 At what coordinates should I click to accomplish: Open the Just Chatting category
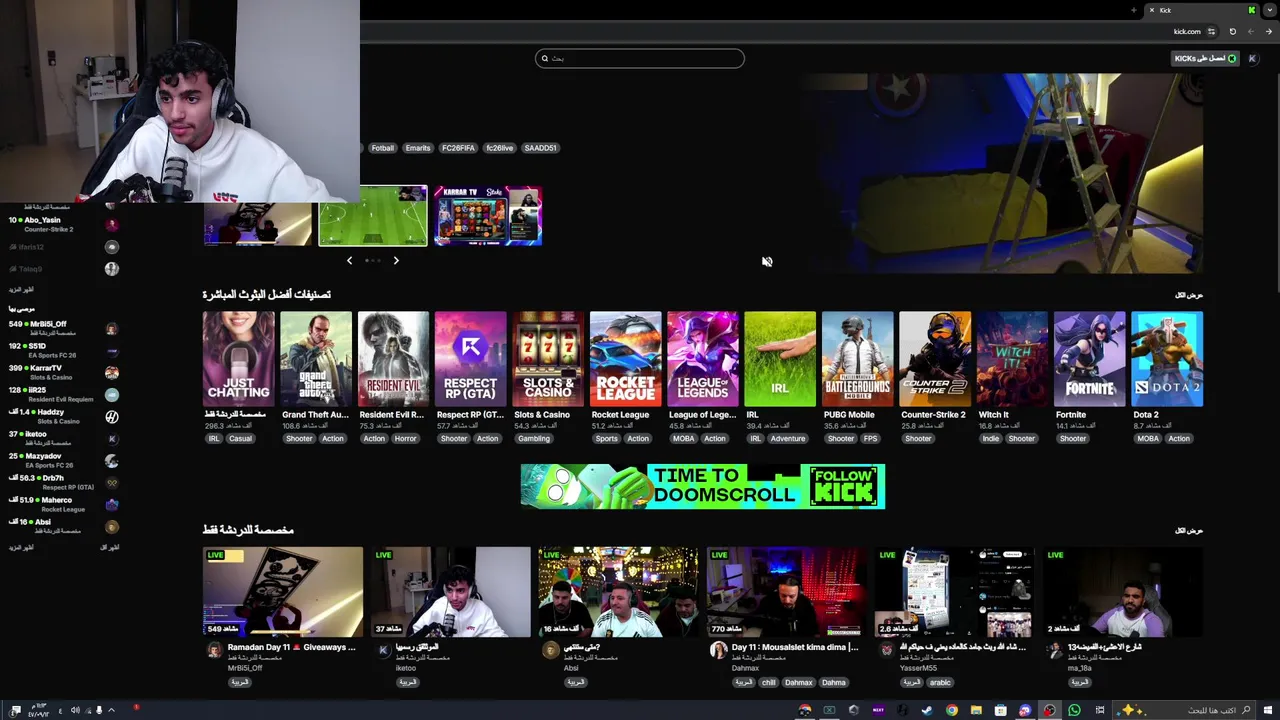(x=238, y=359)
